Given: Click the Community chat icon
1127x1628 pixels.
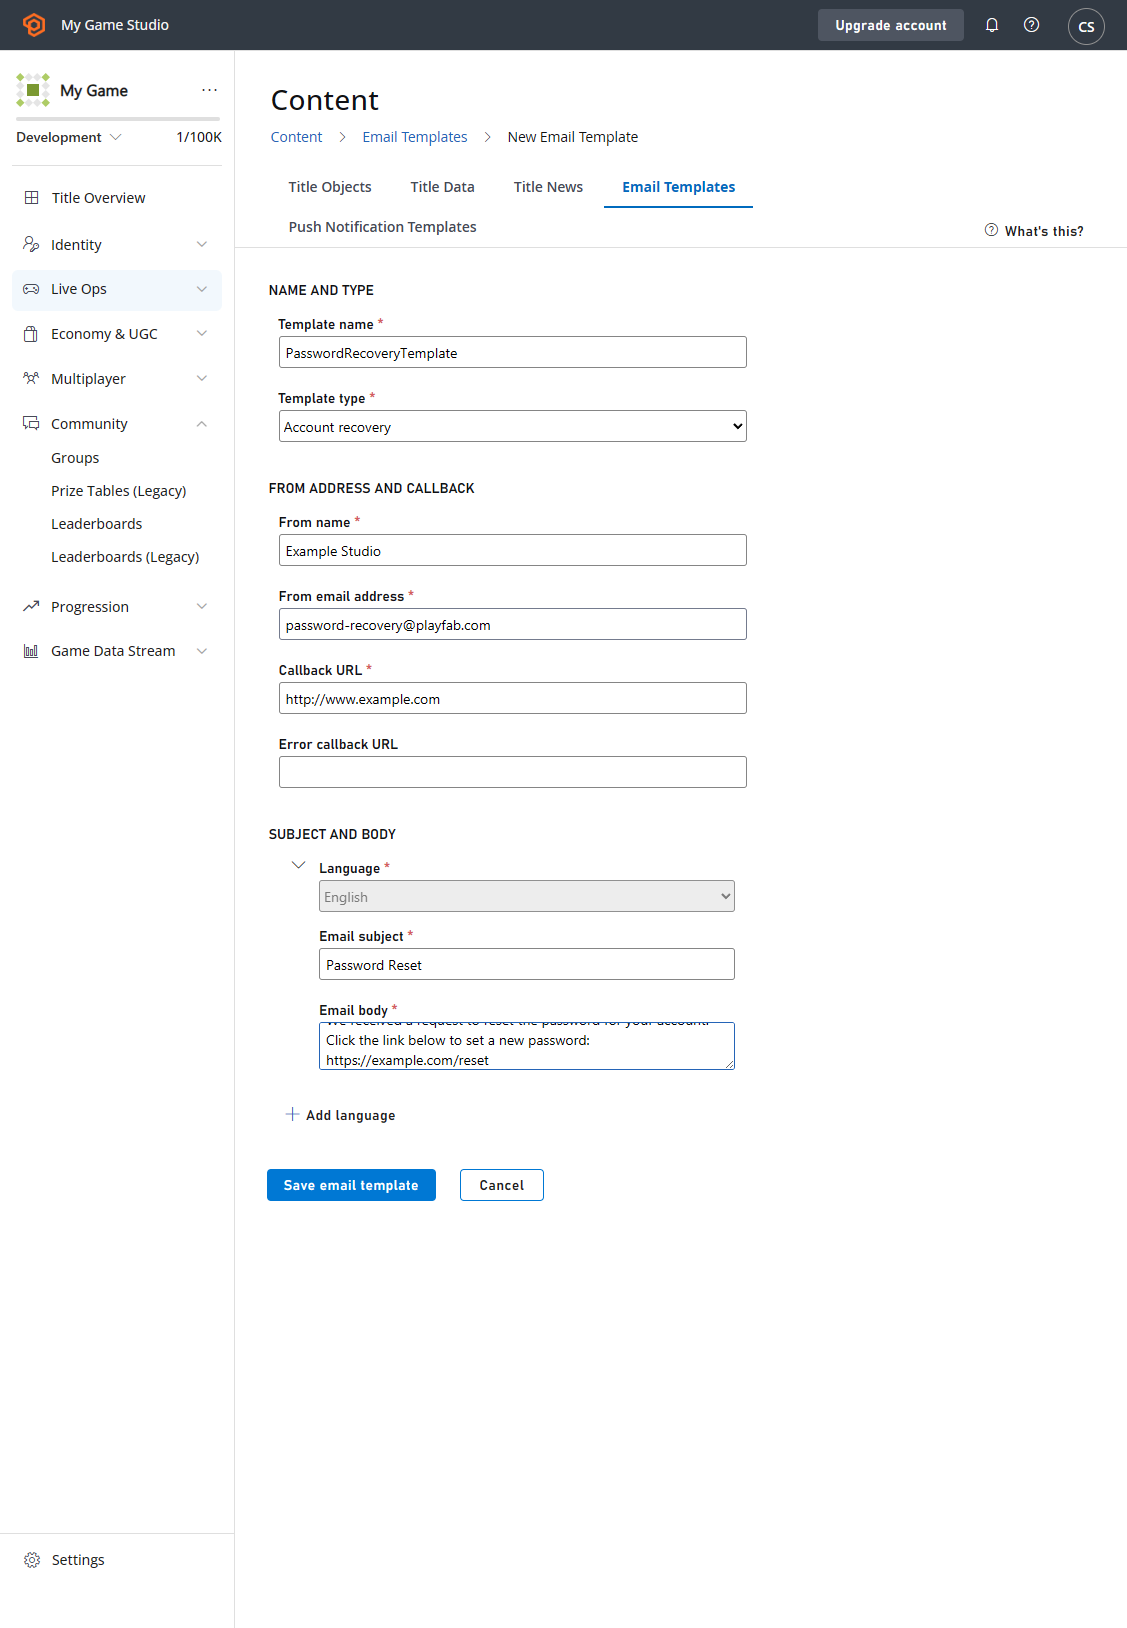Looking at the screenshot, I should pos(31,424).
